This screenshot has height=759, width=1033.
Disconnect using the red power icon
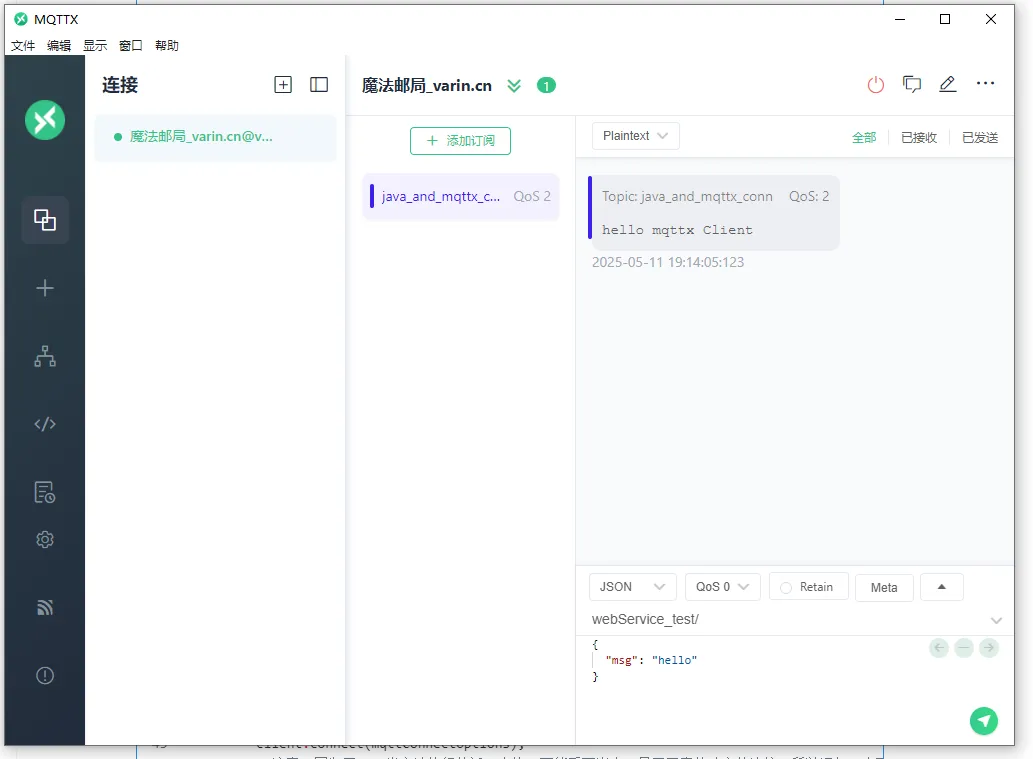tap(876, 84)
